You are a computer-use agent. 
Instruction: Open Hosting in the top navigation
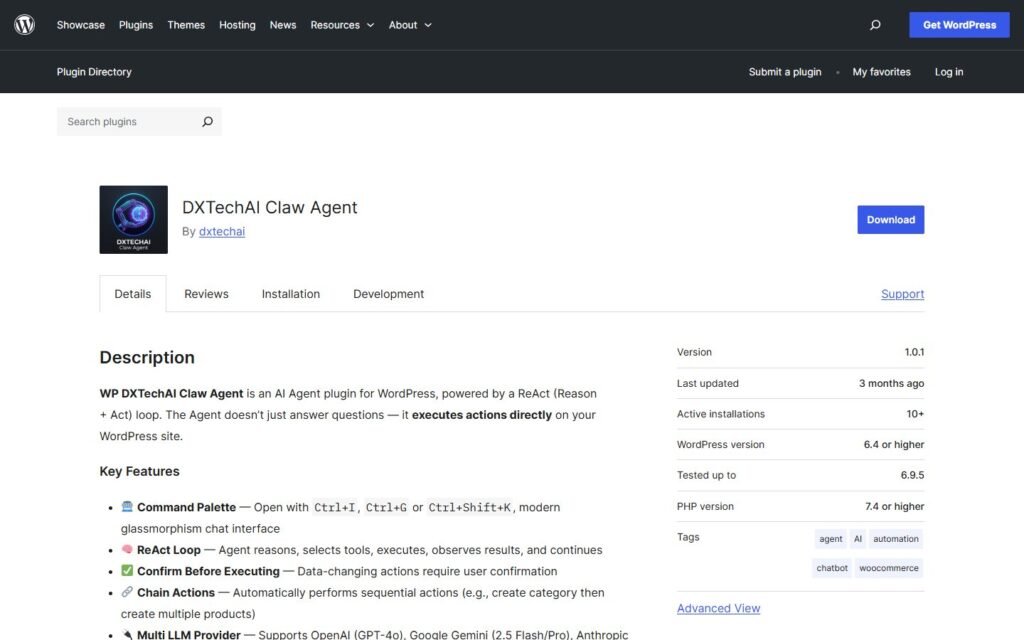(x=237, y=25)
